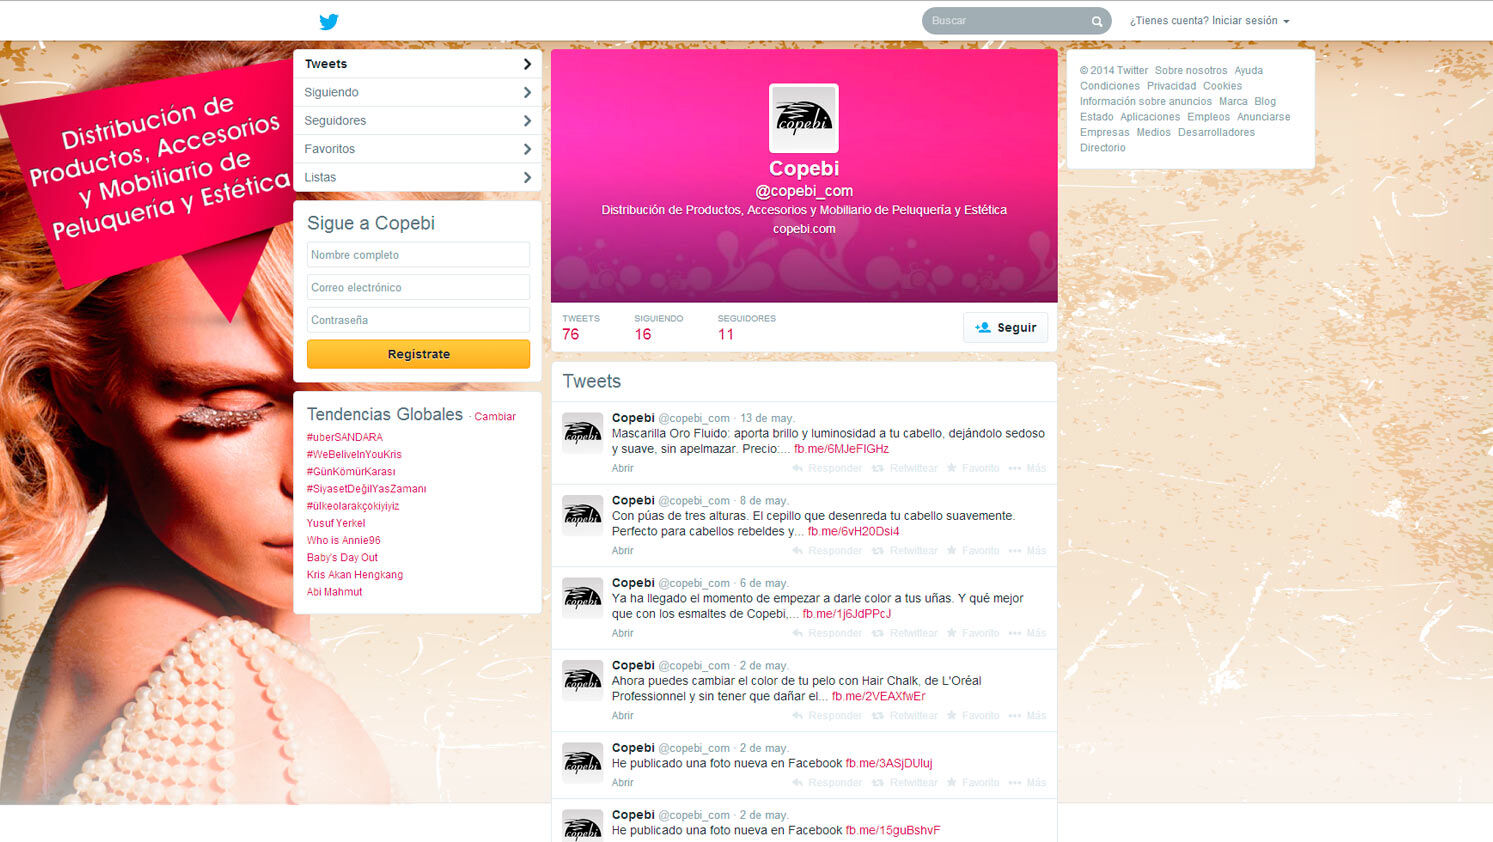Click the Twitter bird logo

point(329,21)
